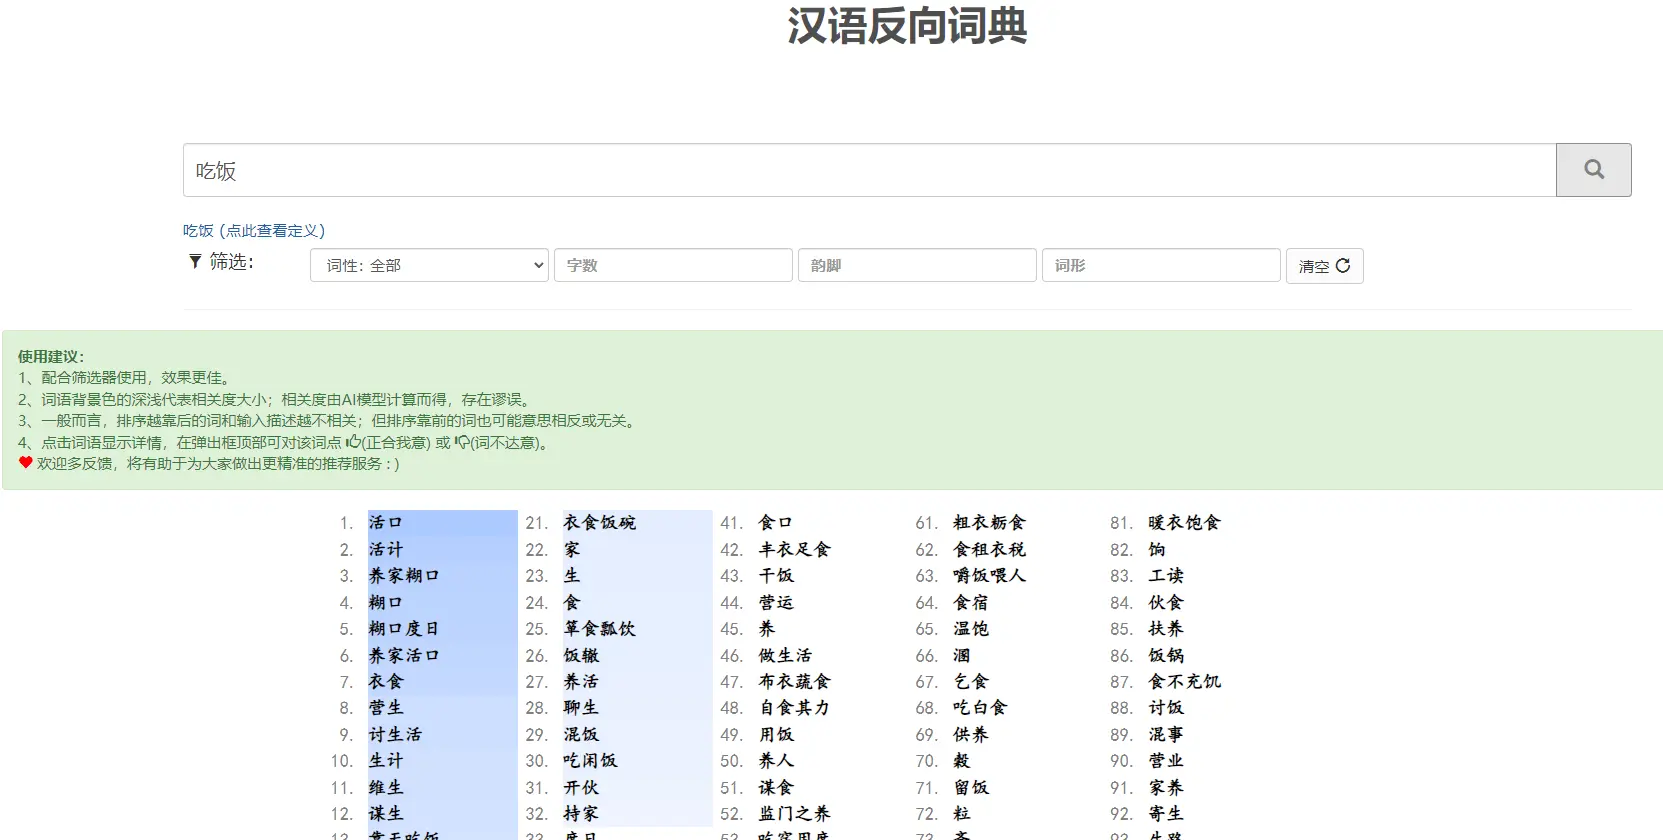Open result word 开伙
Viewport: 1663px width, 840px height.
click(581, 787)
